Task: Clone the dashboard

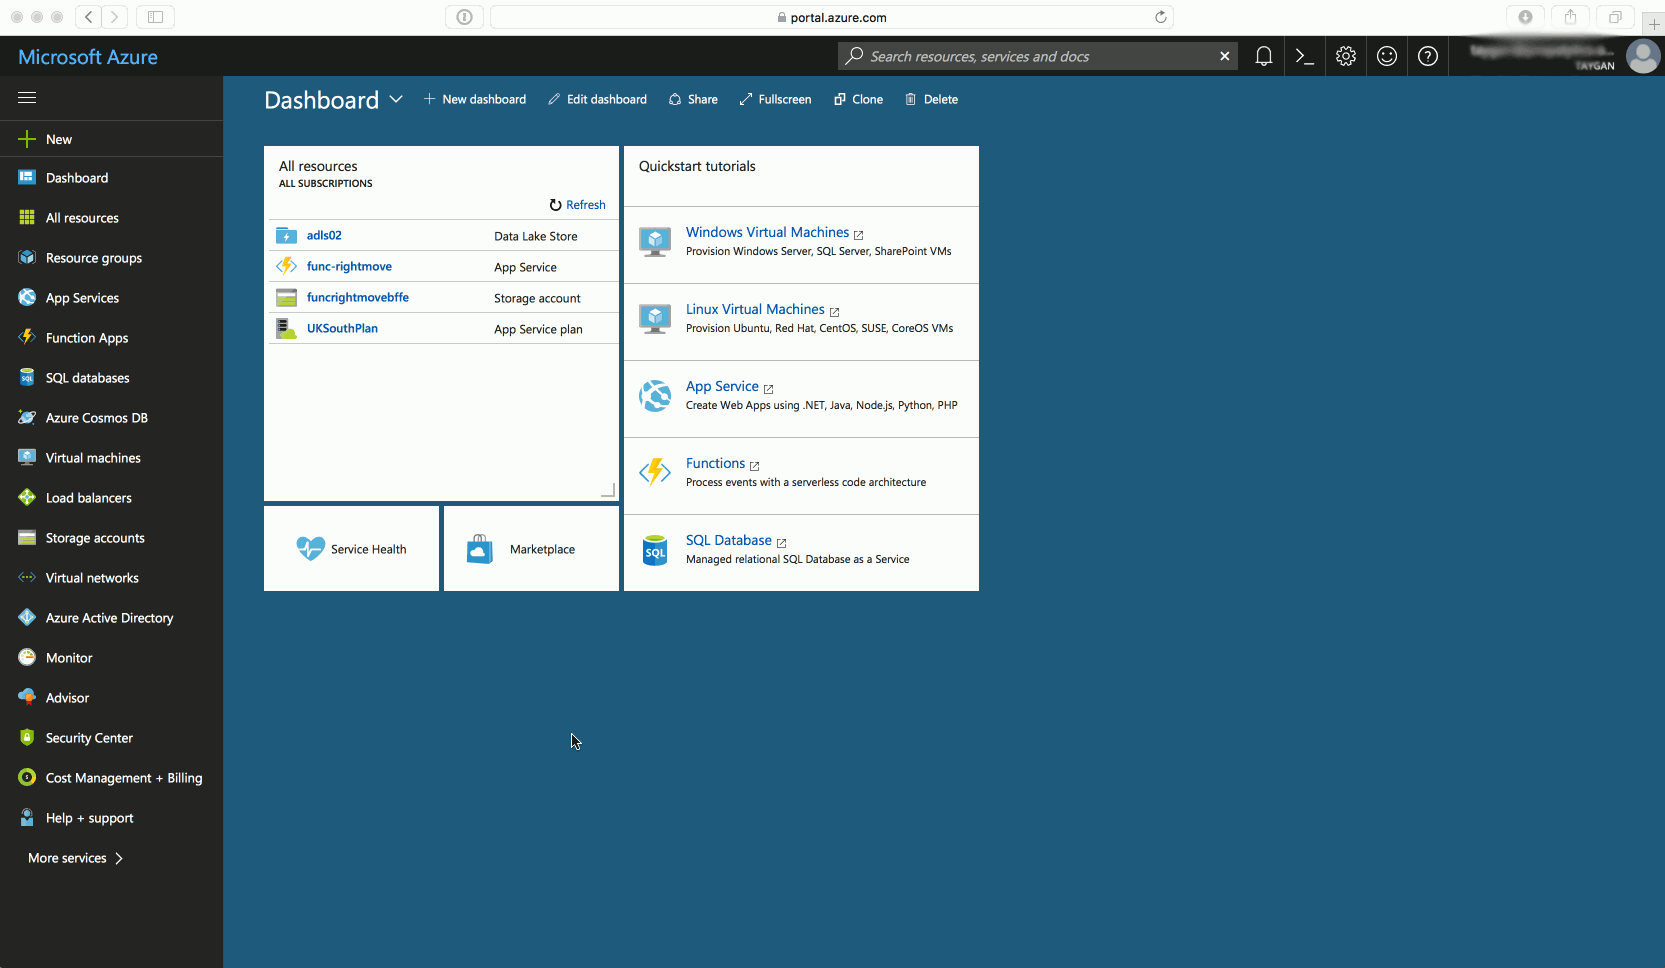Action: (858, 99)
